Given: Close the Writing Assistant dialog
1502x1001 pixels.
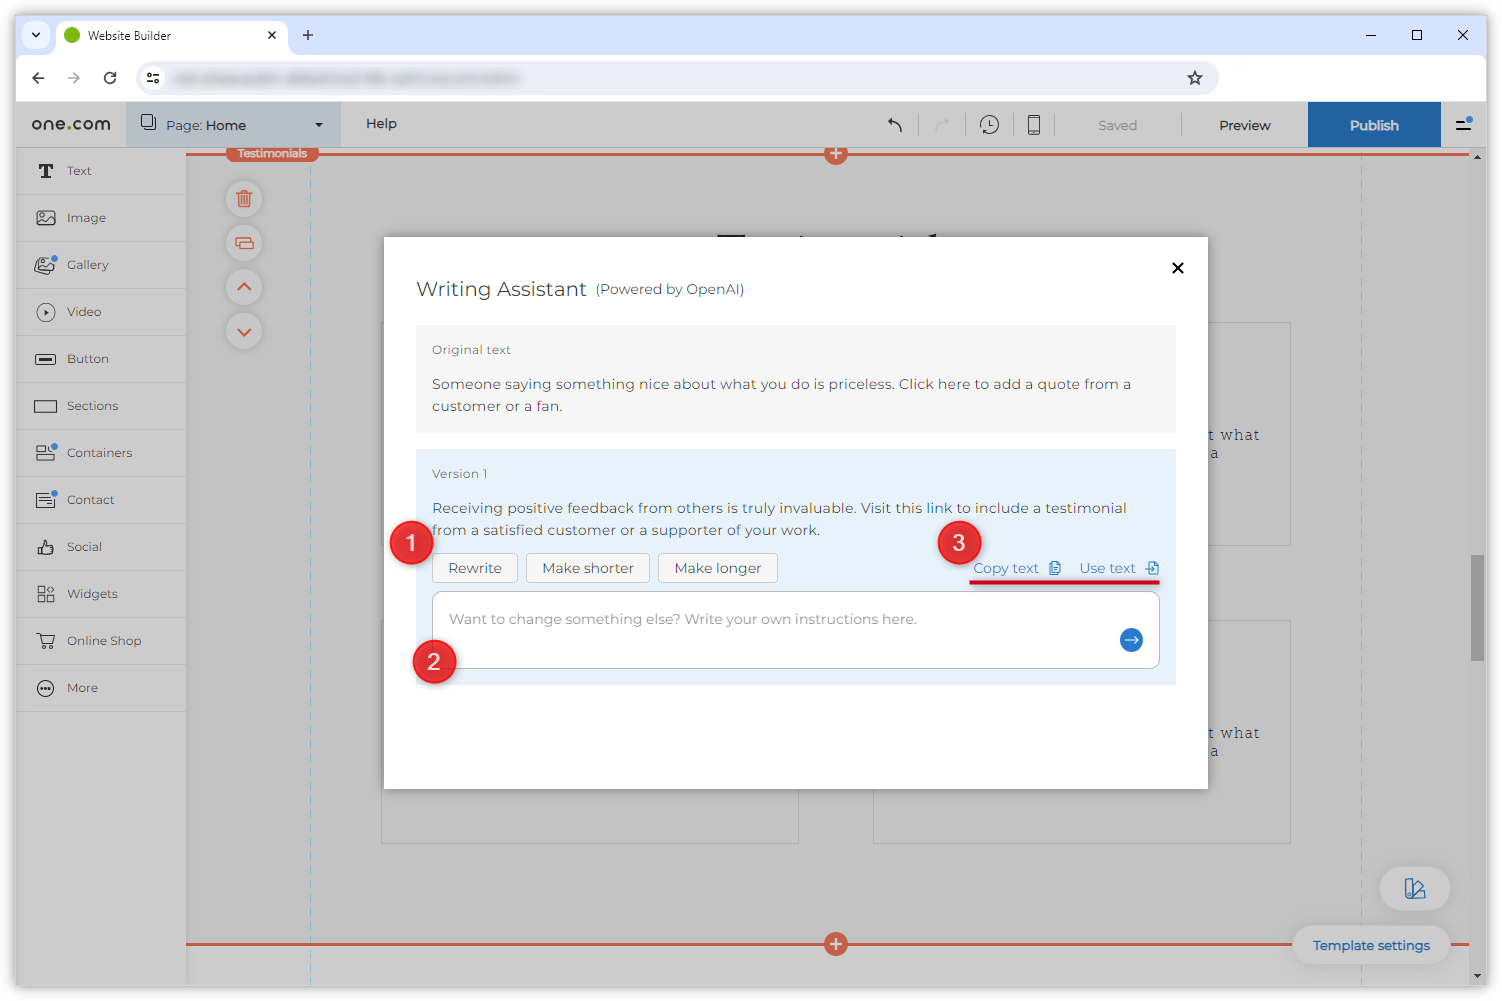Looking at the screenshot, I should (1177, 268).
